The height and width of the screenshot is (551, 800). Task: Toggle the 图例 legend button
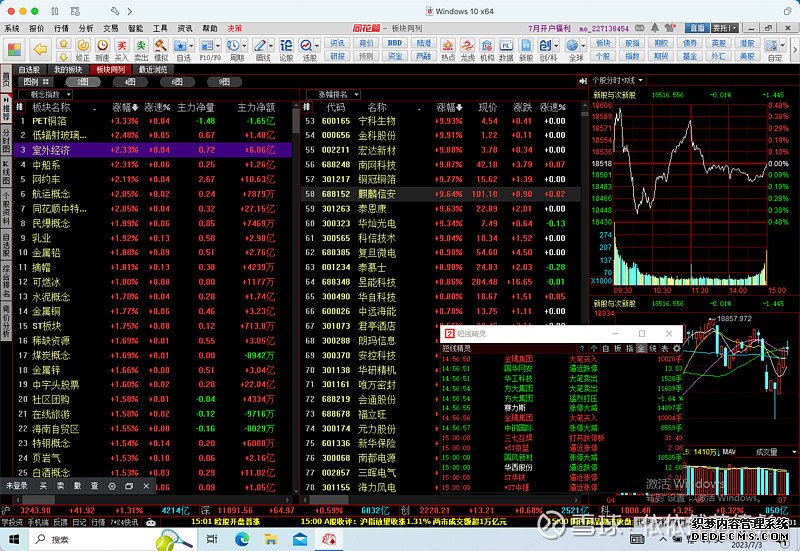[35, 82]
